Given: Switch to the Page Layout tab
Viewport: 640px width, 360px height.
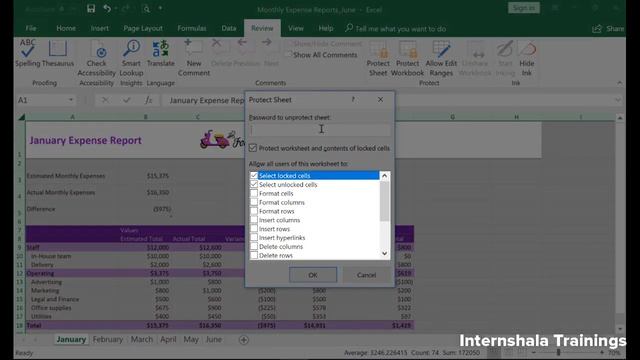Looking at the screenshot, I should click(x=143, y=28).
